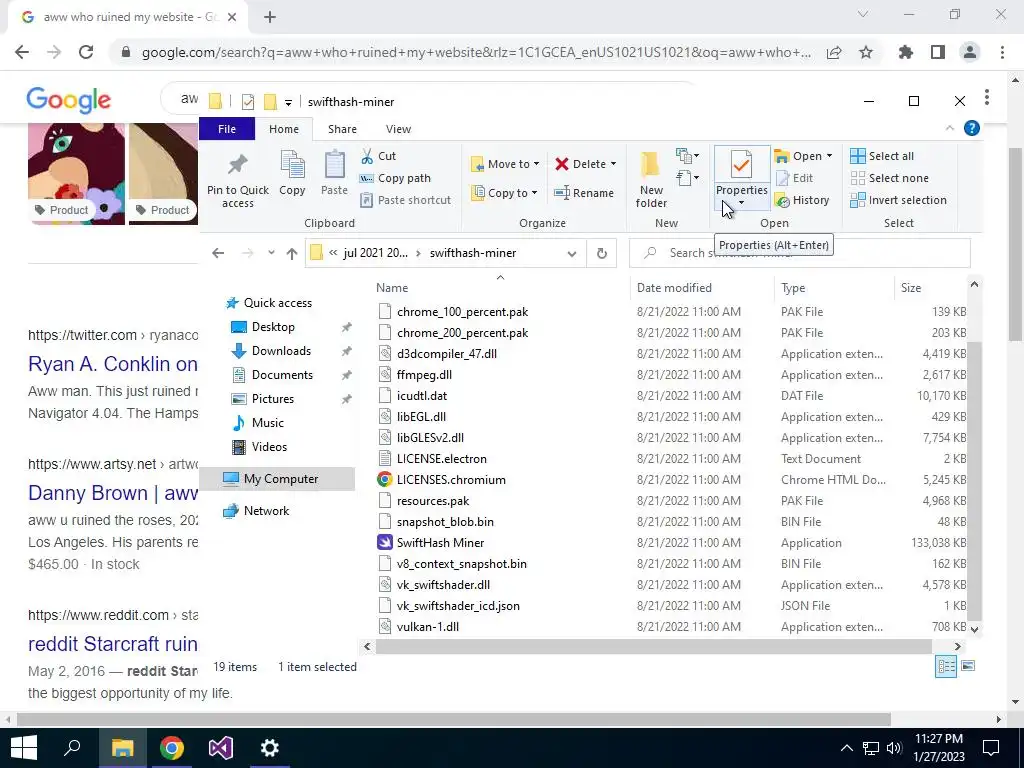
Task: Reload the Chrome page
Action: (x=86, y=52)
